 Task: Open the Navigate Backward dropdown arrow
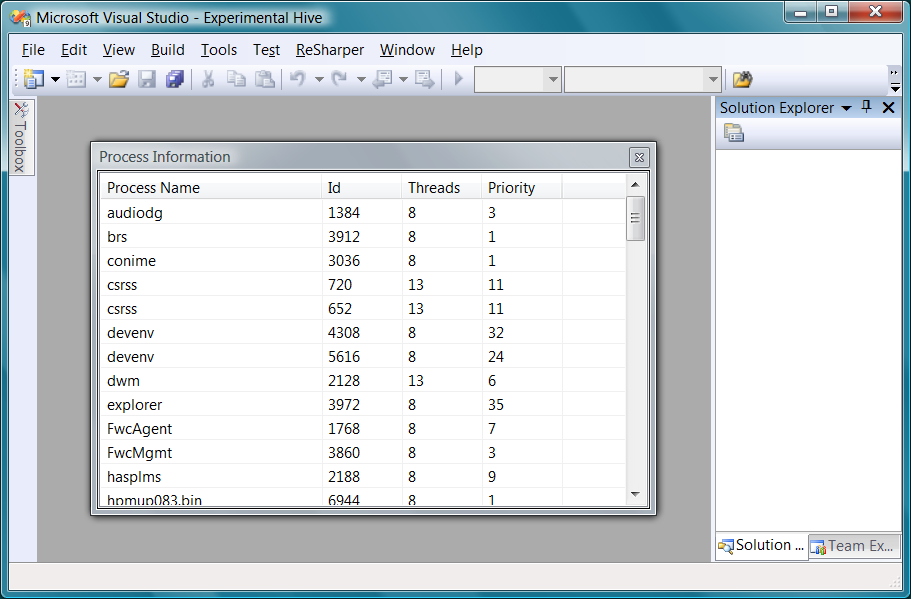point(403,79)
